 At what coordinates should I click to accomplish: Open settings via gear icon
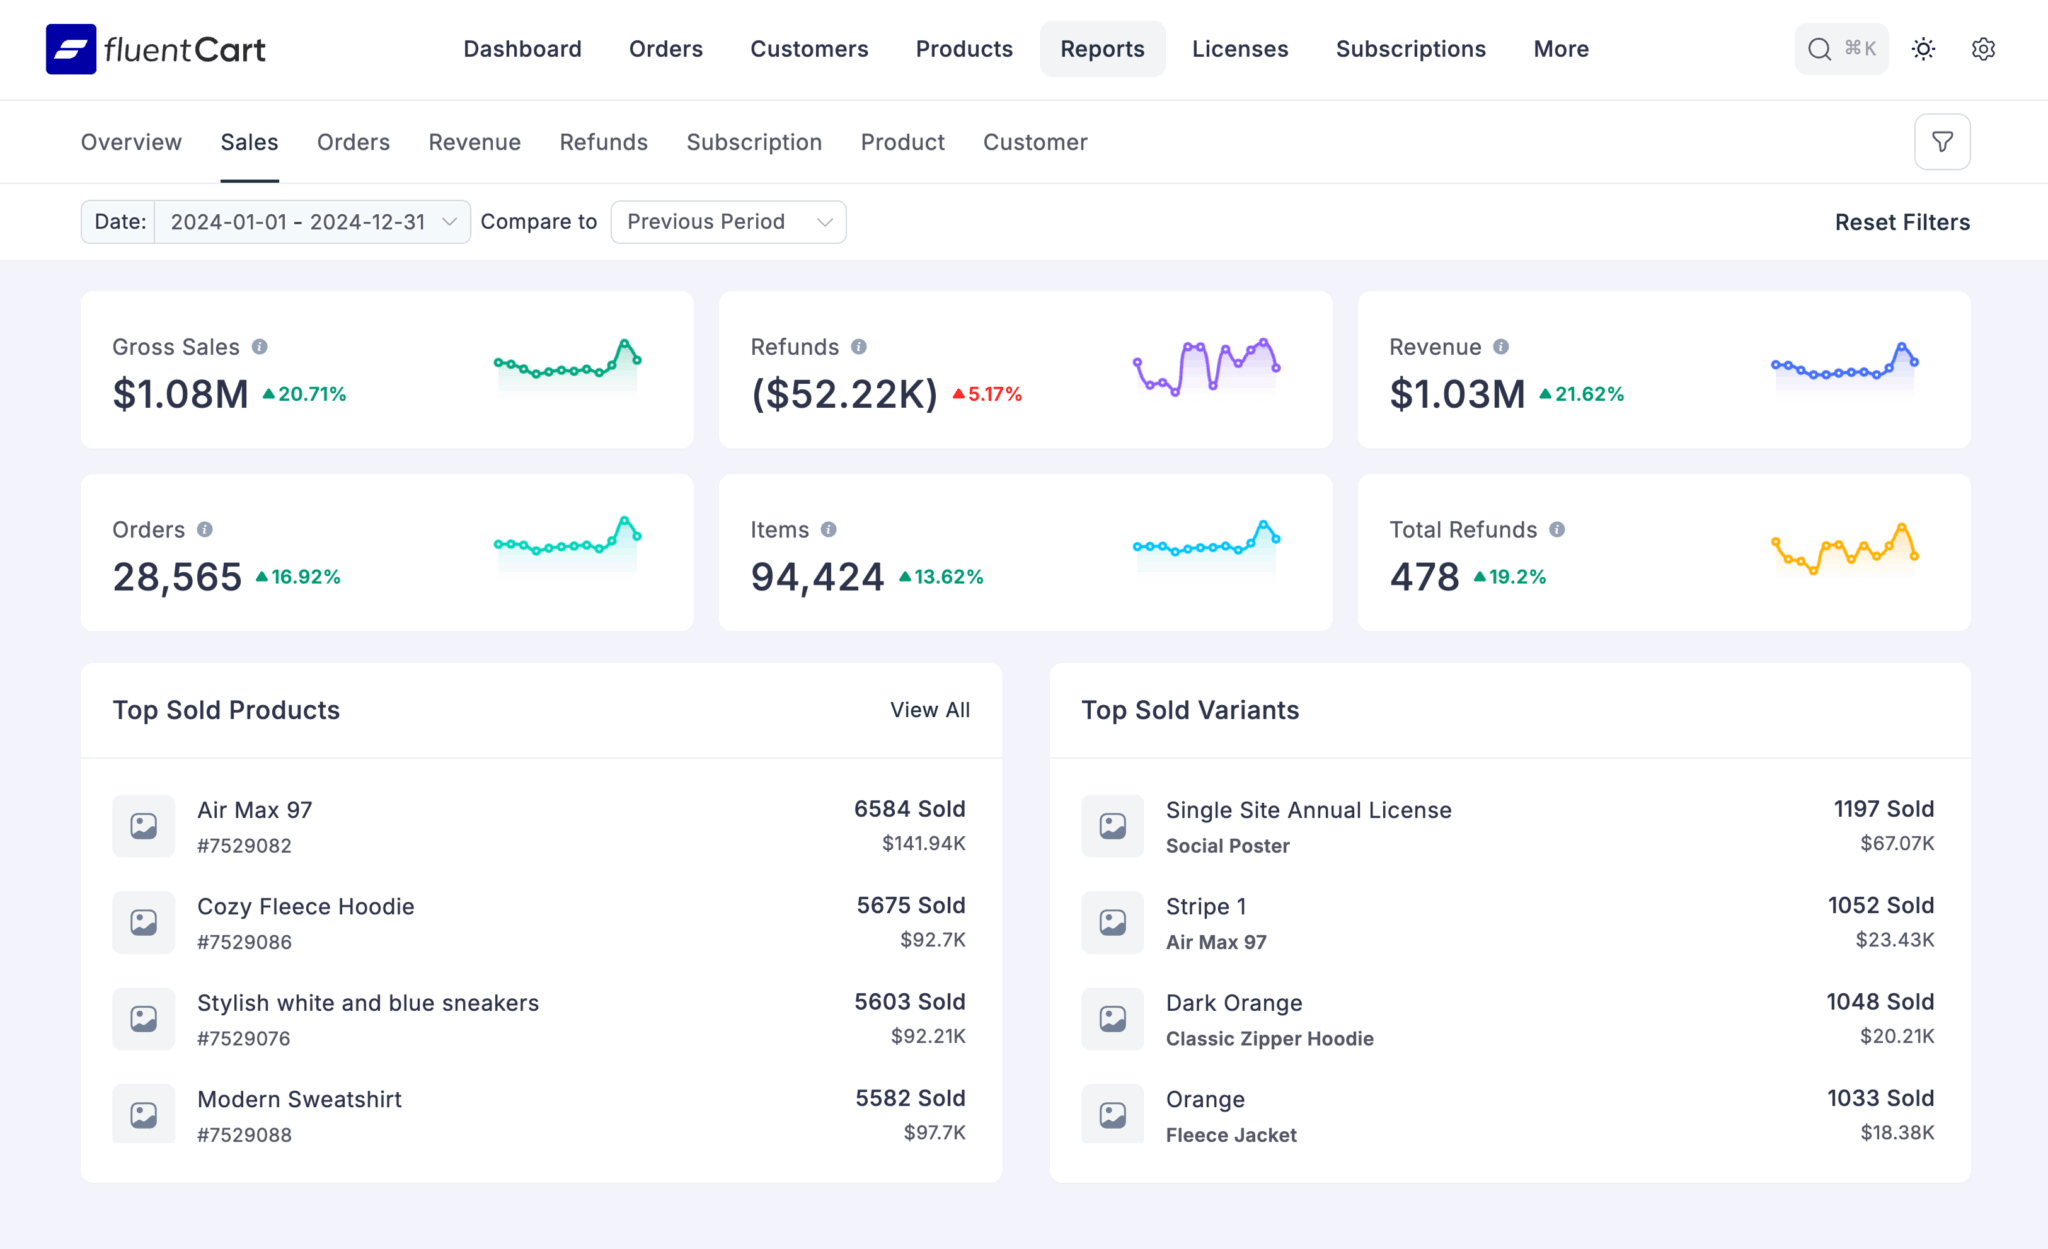click(1983, 48)
